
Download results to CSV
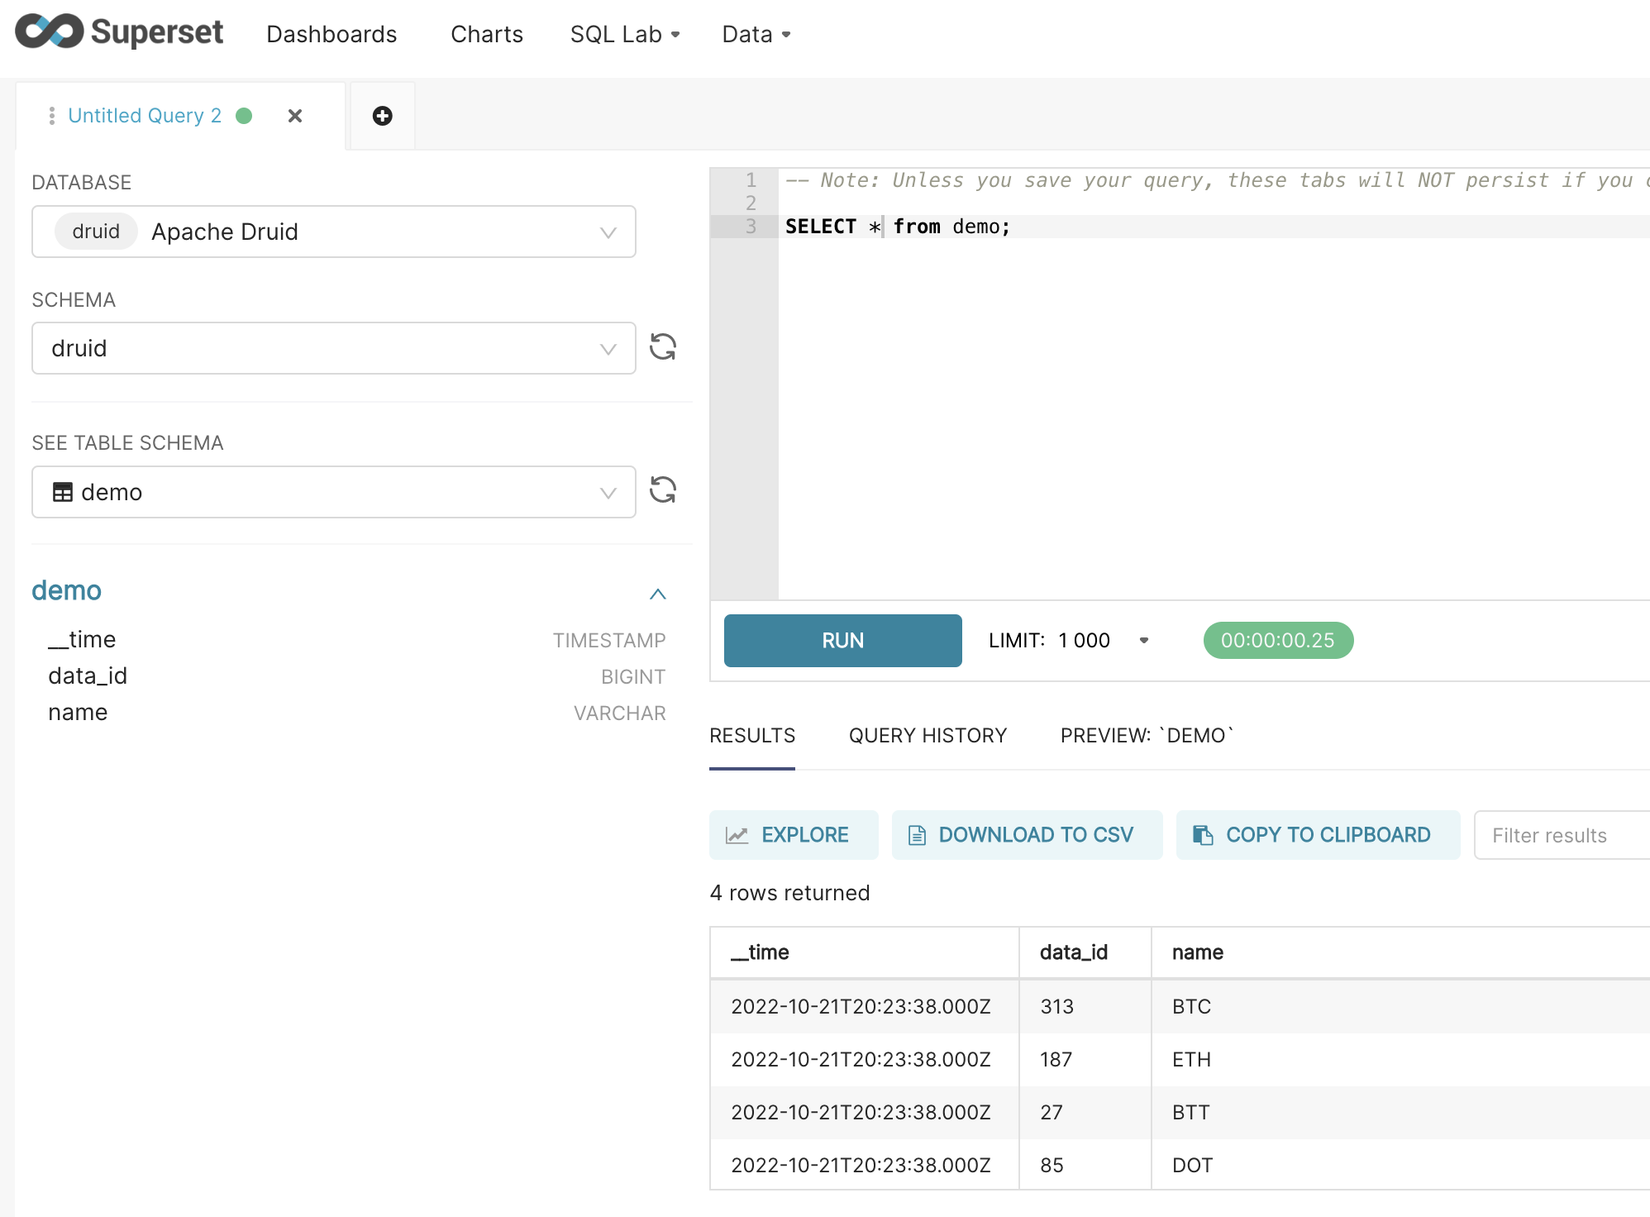[x=1027, y=835]
